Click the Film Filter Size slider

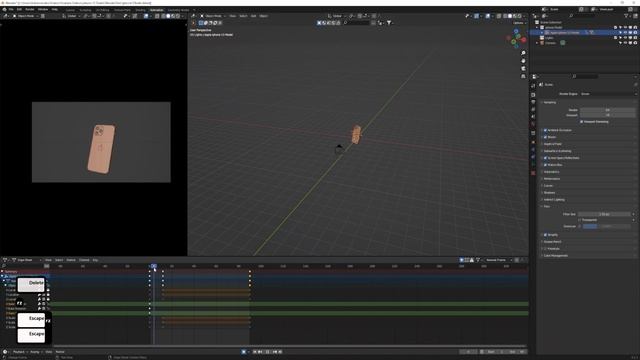click(x=604, y=214)
